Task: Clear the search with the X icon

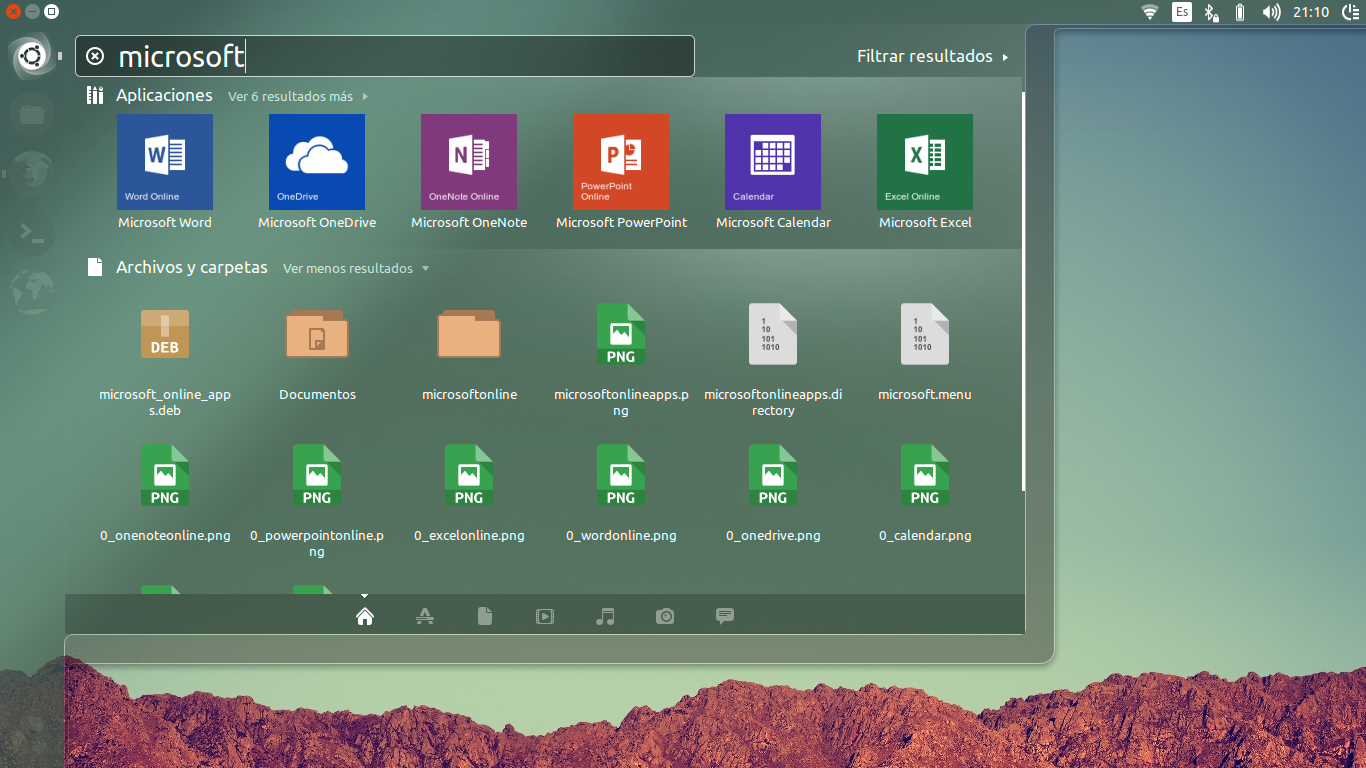Action: point(95,56)
